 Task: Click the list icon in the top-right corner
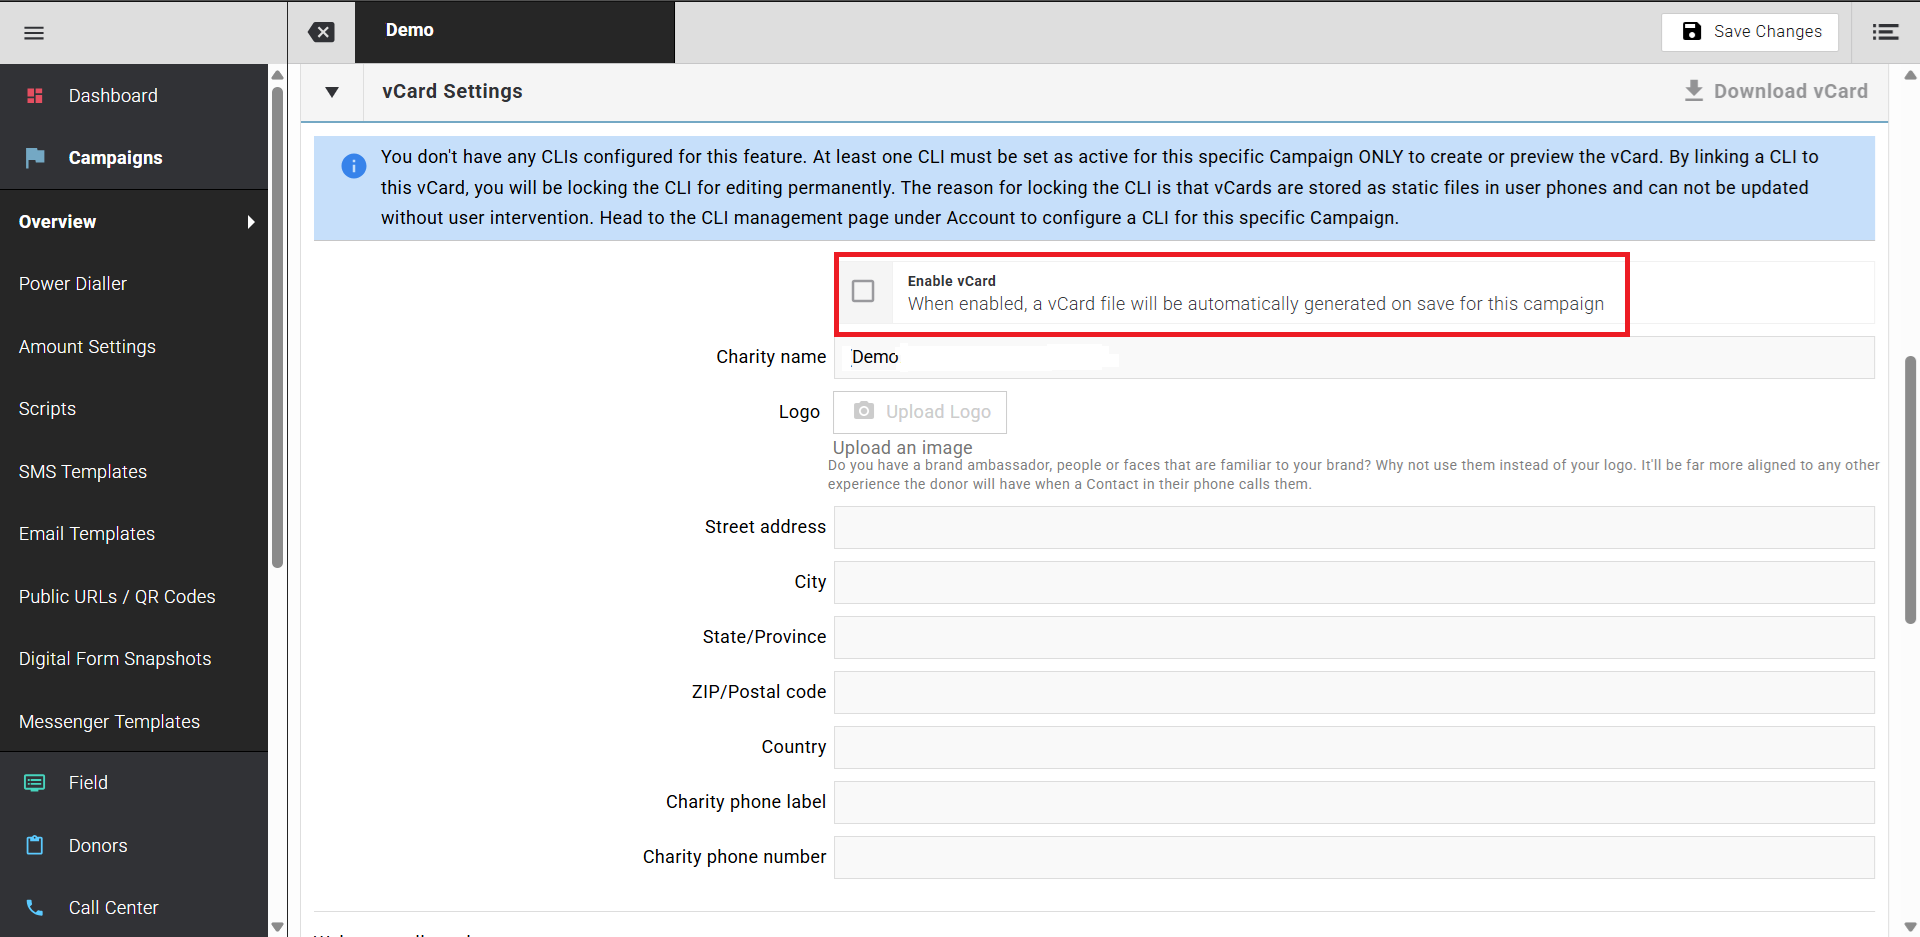tap(1885, 32)
